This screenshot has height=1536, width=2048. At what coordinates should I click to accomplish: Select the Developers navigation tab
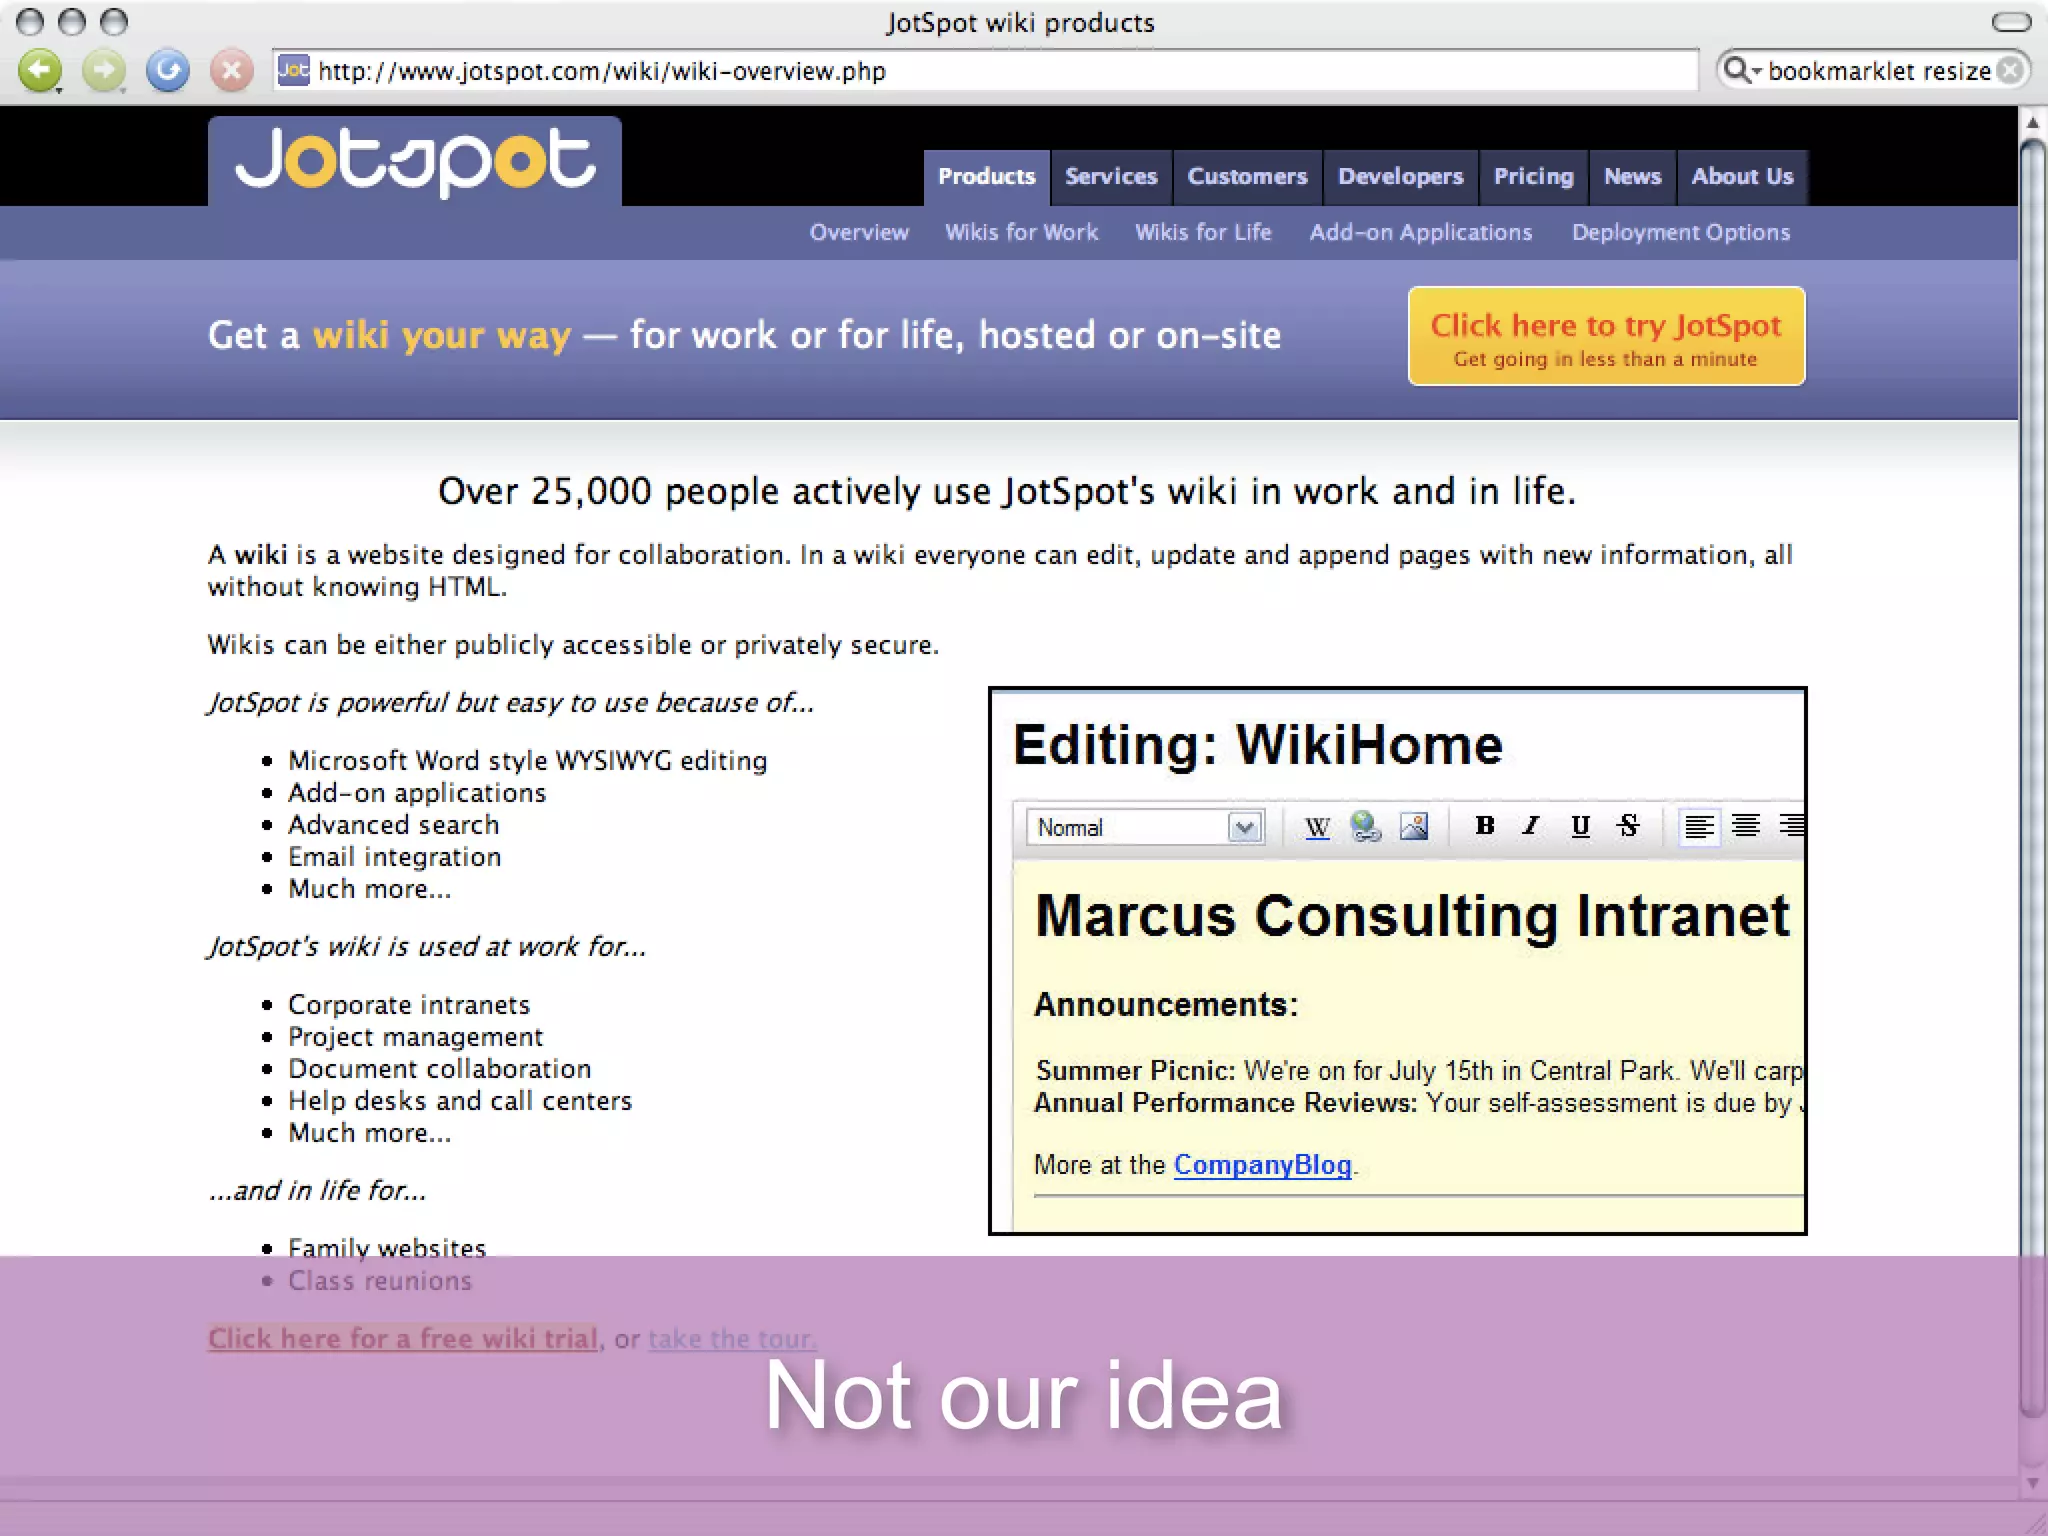pos(1400,177)
